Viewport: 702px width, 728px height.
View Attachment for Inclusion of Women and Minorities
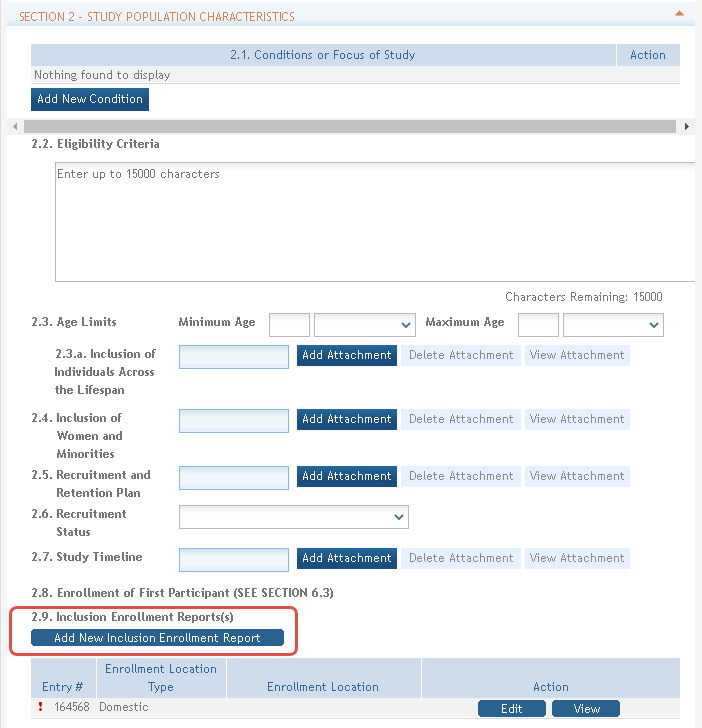click(x=577, y=419)
